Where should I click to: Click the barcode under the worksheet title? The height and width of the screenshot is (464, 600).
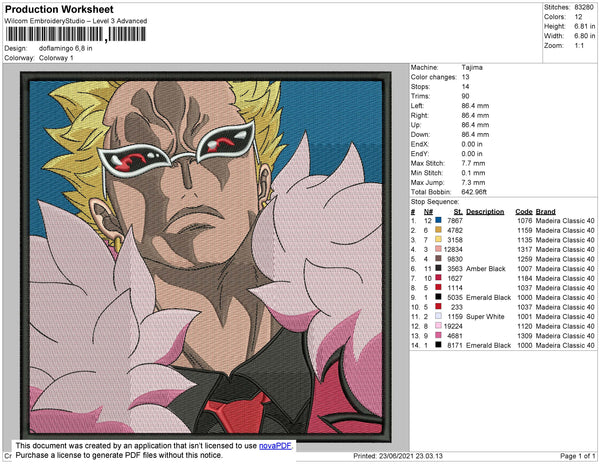point(76,34)
